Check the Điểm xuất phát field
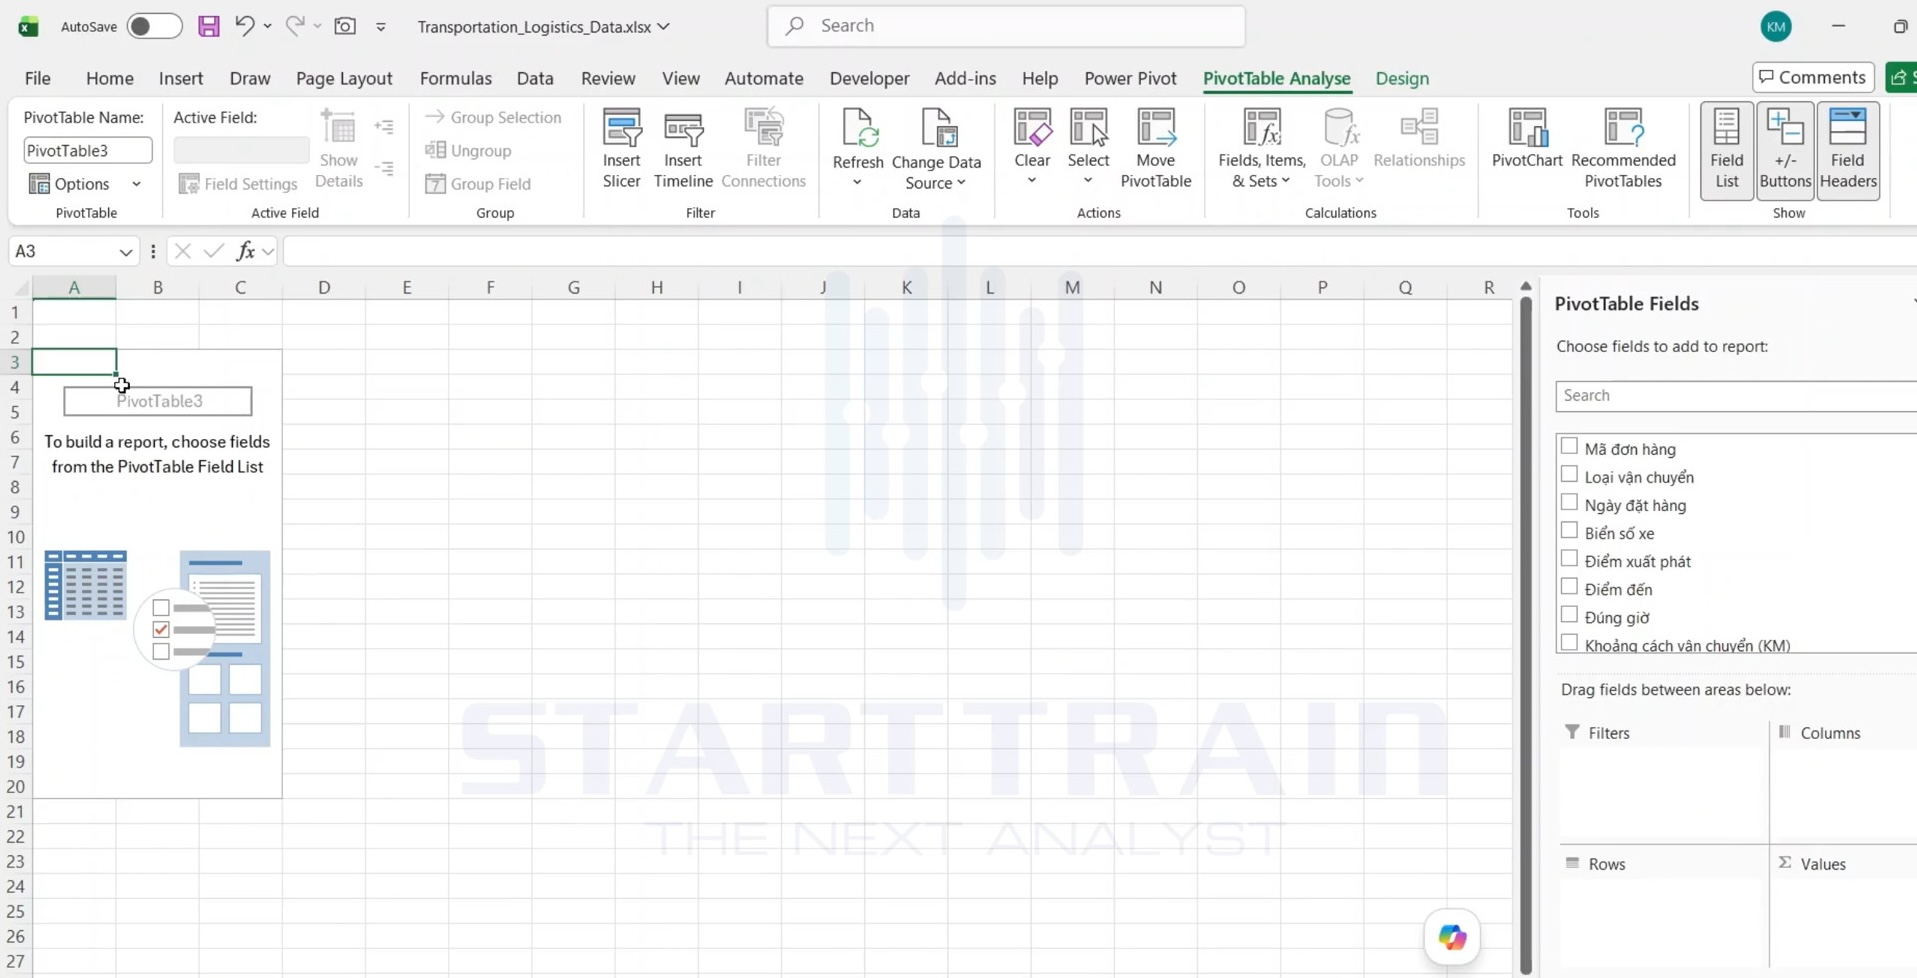The height and width of the screenshot is (978, 1917). point(1569,559)
